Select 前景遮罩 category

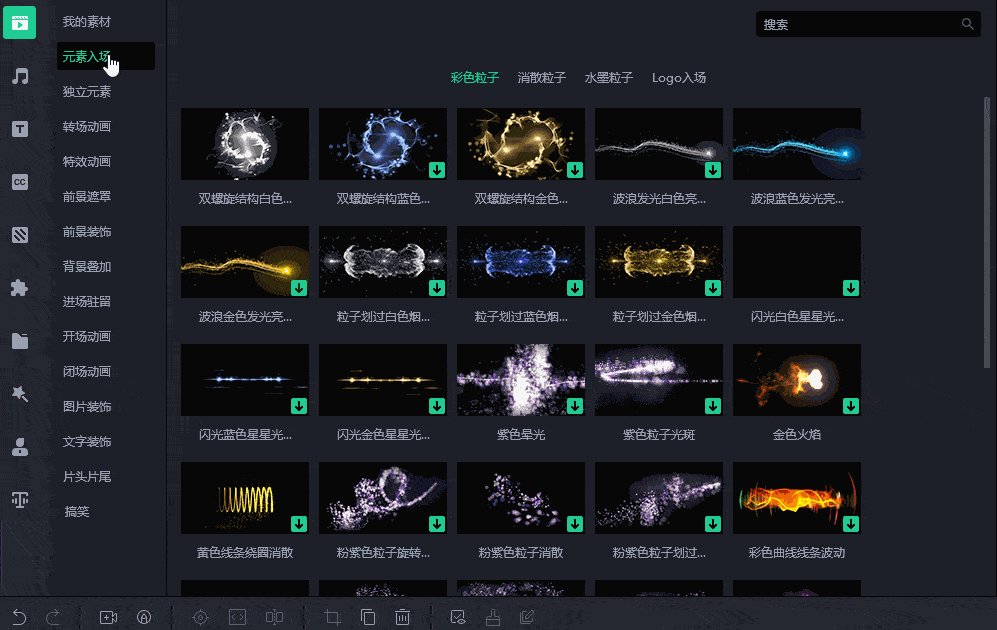[x=87, y=196]
